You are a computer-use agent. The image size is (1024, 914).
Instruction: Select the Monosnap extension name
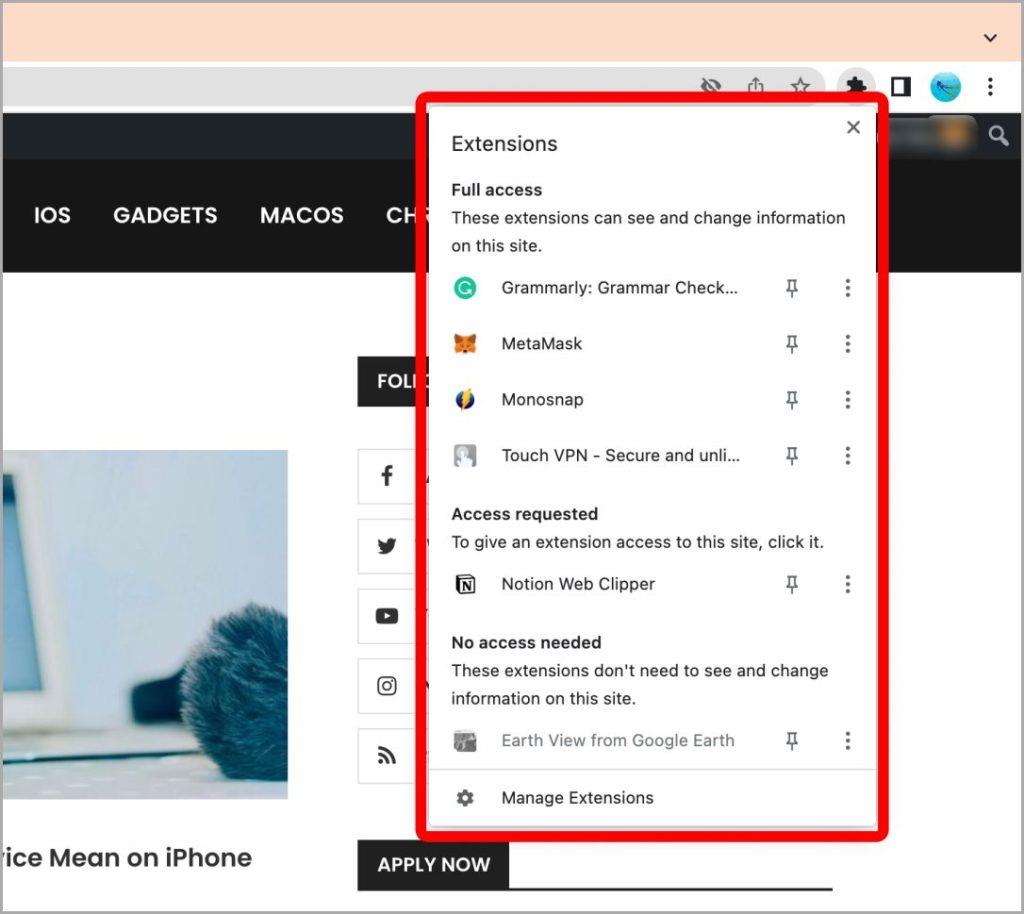(x=542, y=400)
